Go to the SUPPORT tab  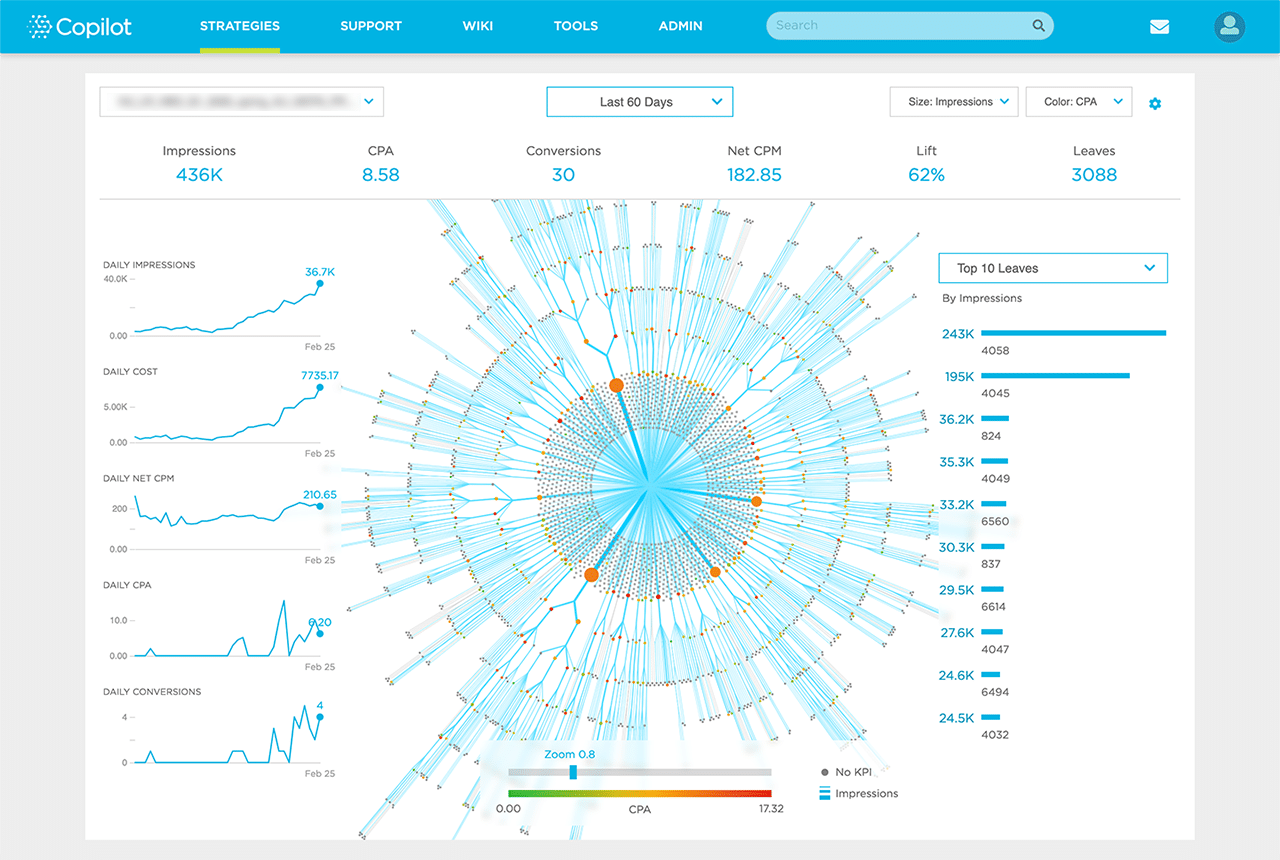pyautogui.click(x=371, y=26)
